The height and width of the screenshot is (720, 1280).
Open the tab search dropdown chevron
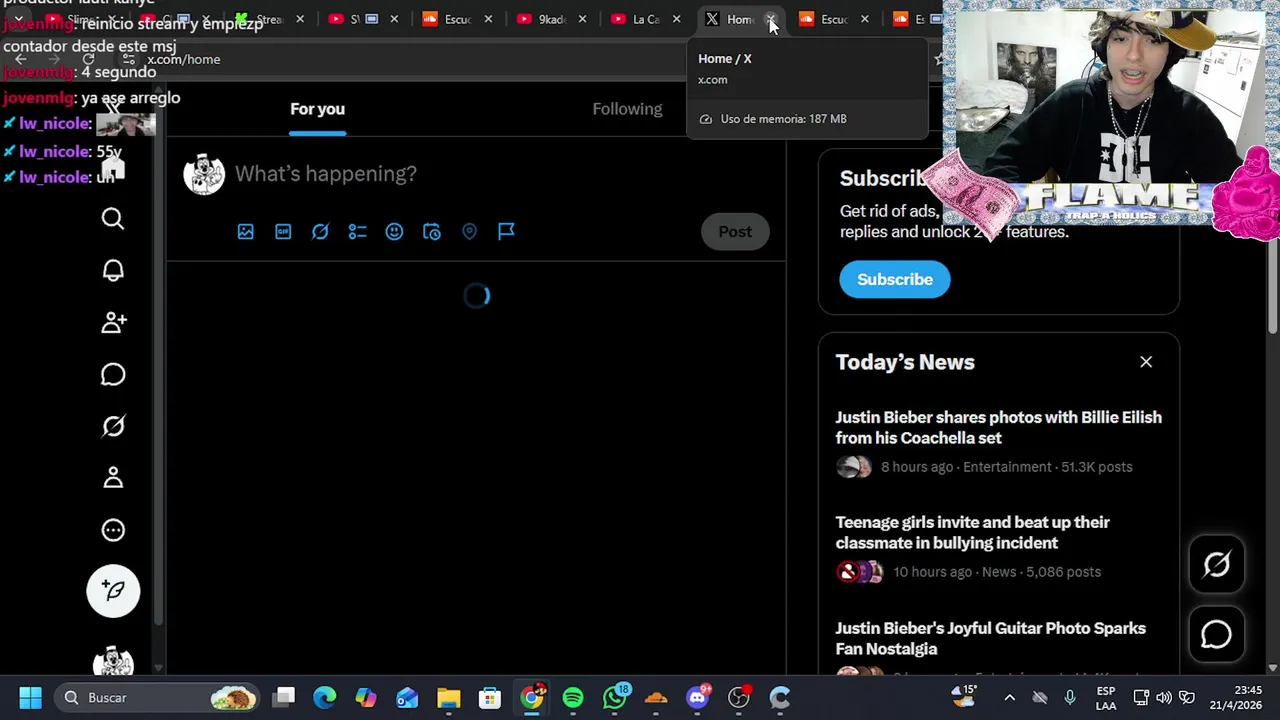[18, 19]
